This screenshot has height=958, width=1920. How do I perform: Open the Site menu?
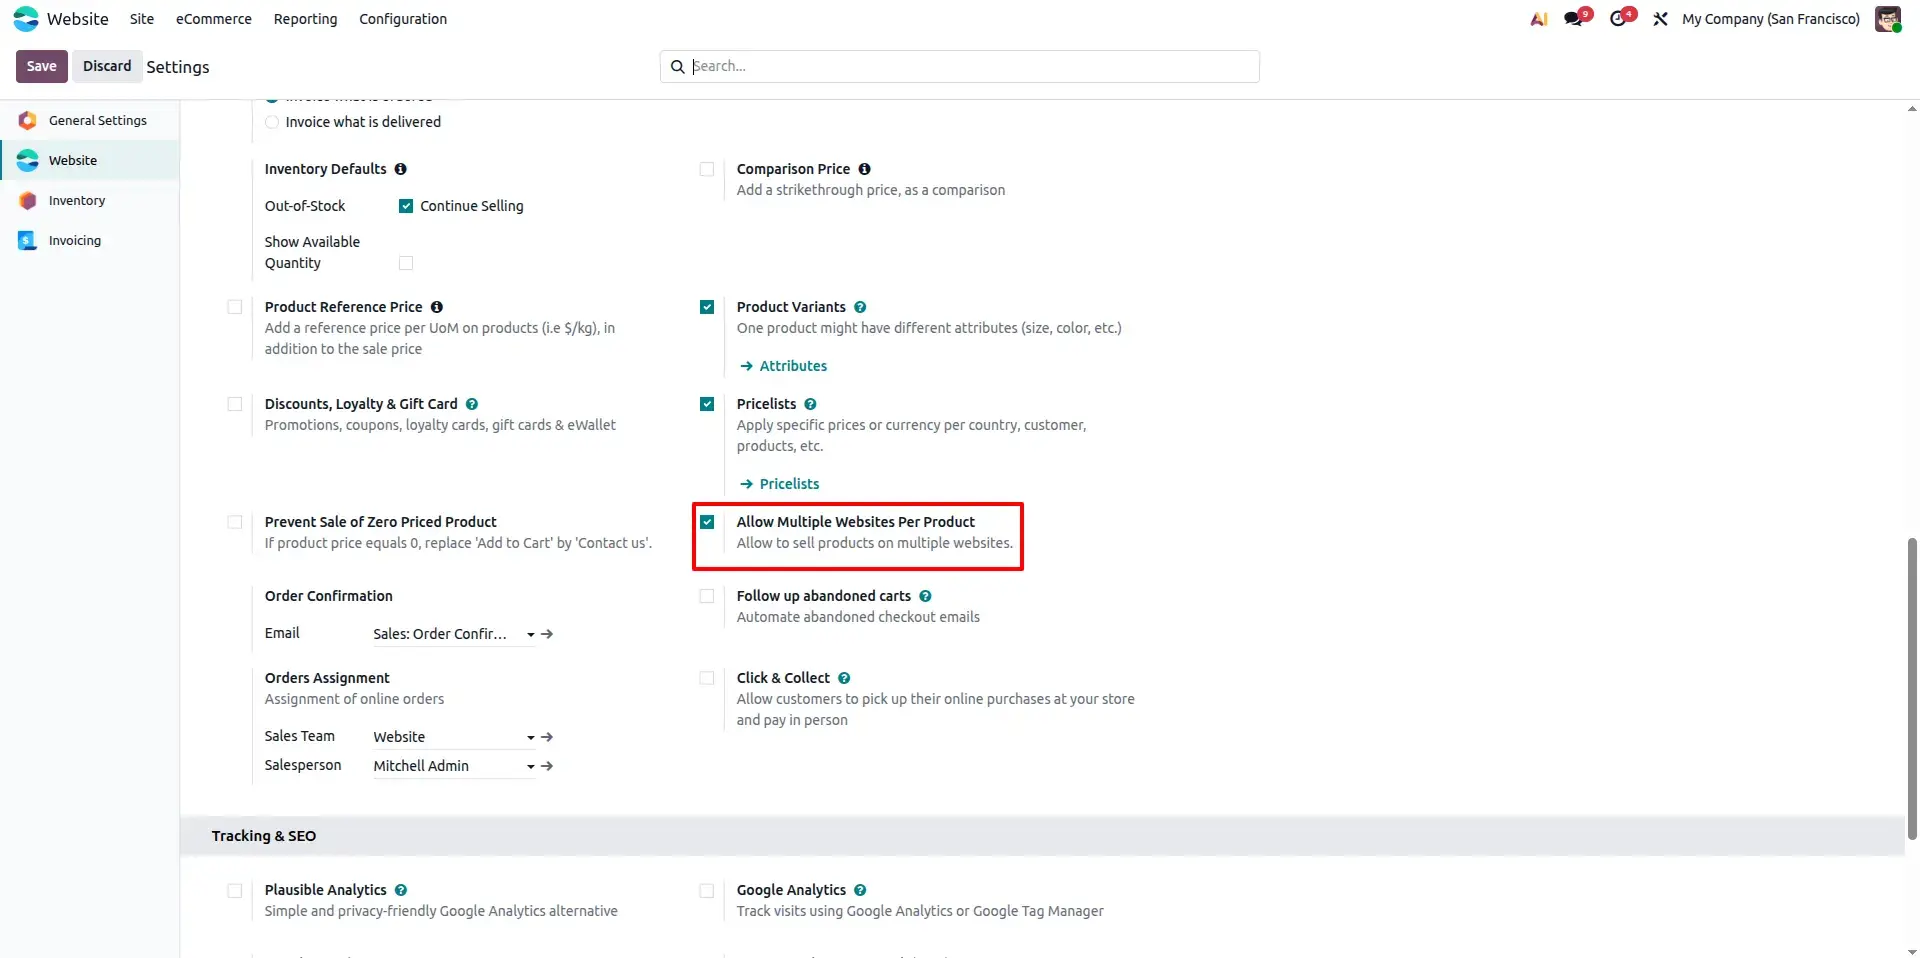tap(142, 19)
